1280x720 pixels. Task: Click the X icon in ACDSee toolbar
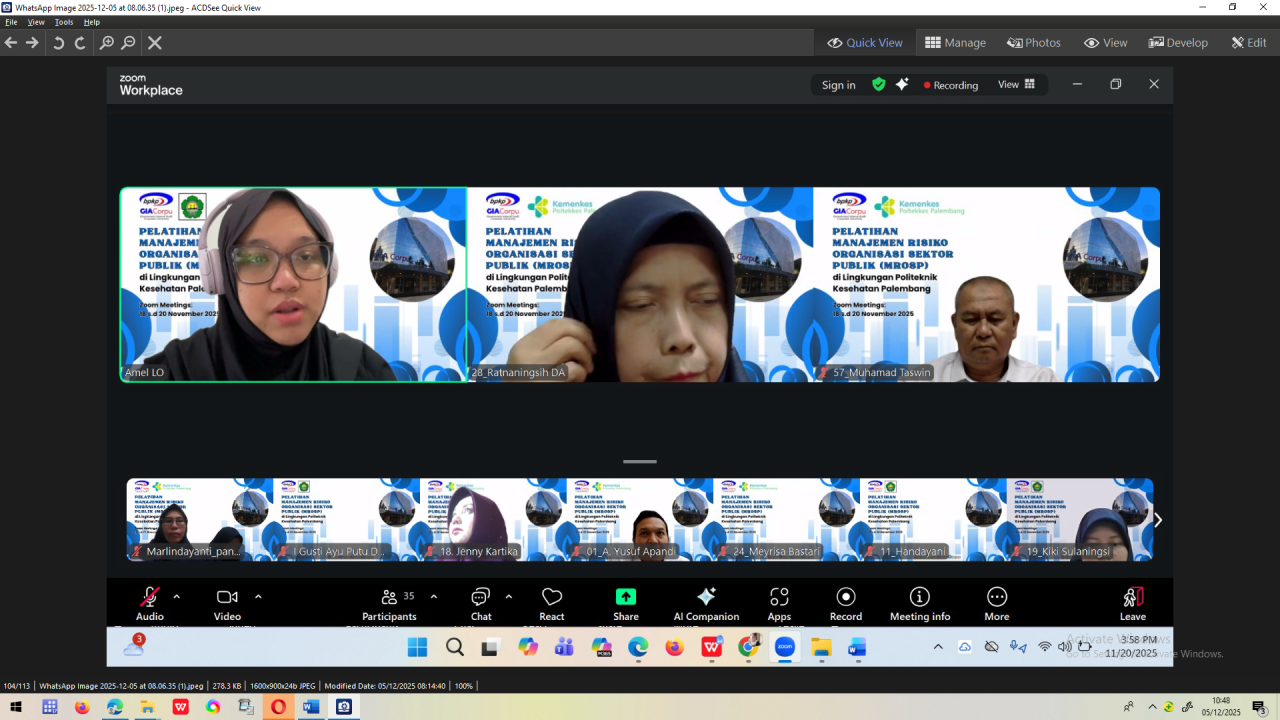pyautogui.click(x=155, y=43)
